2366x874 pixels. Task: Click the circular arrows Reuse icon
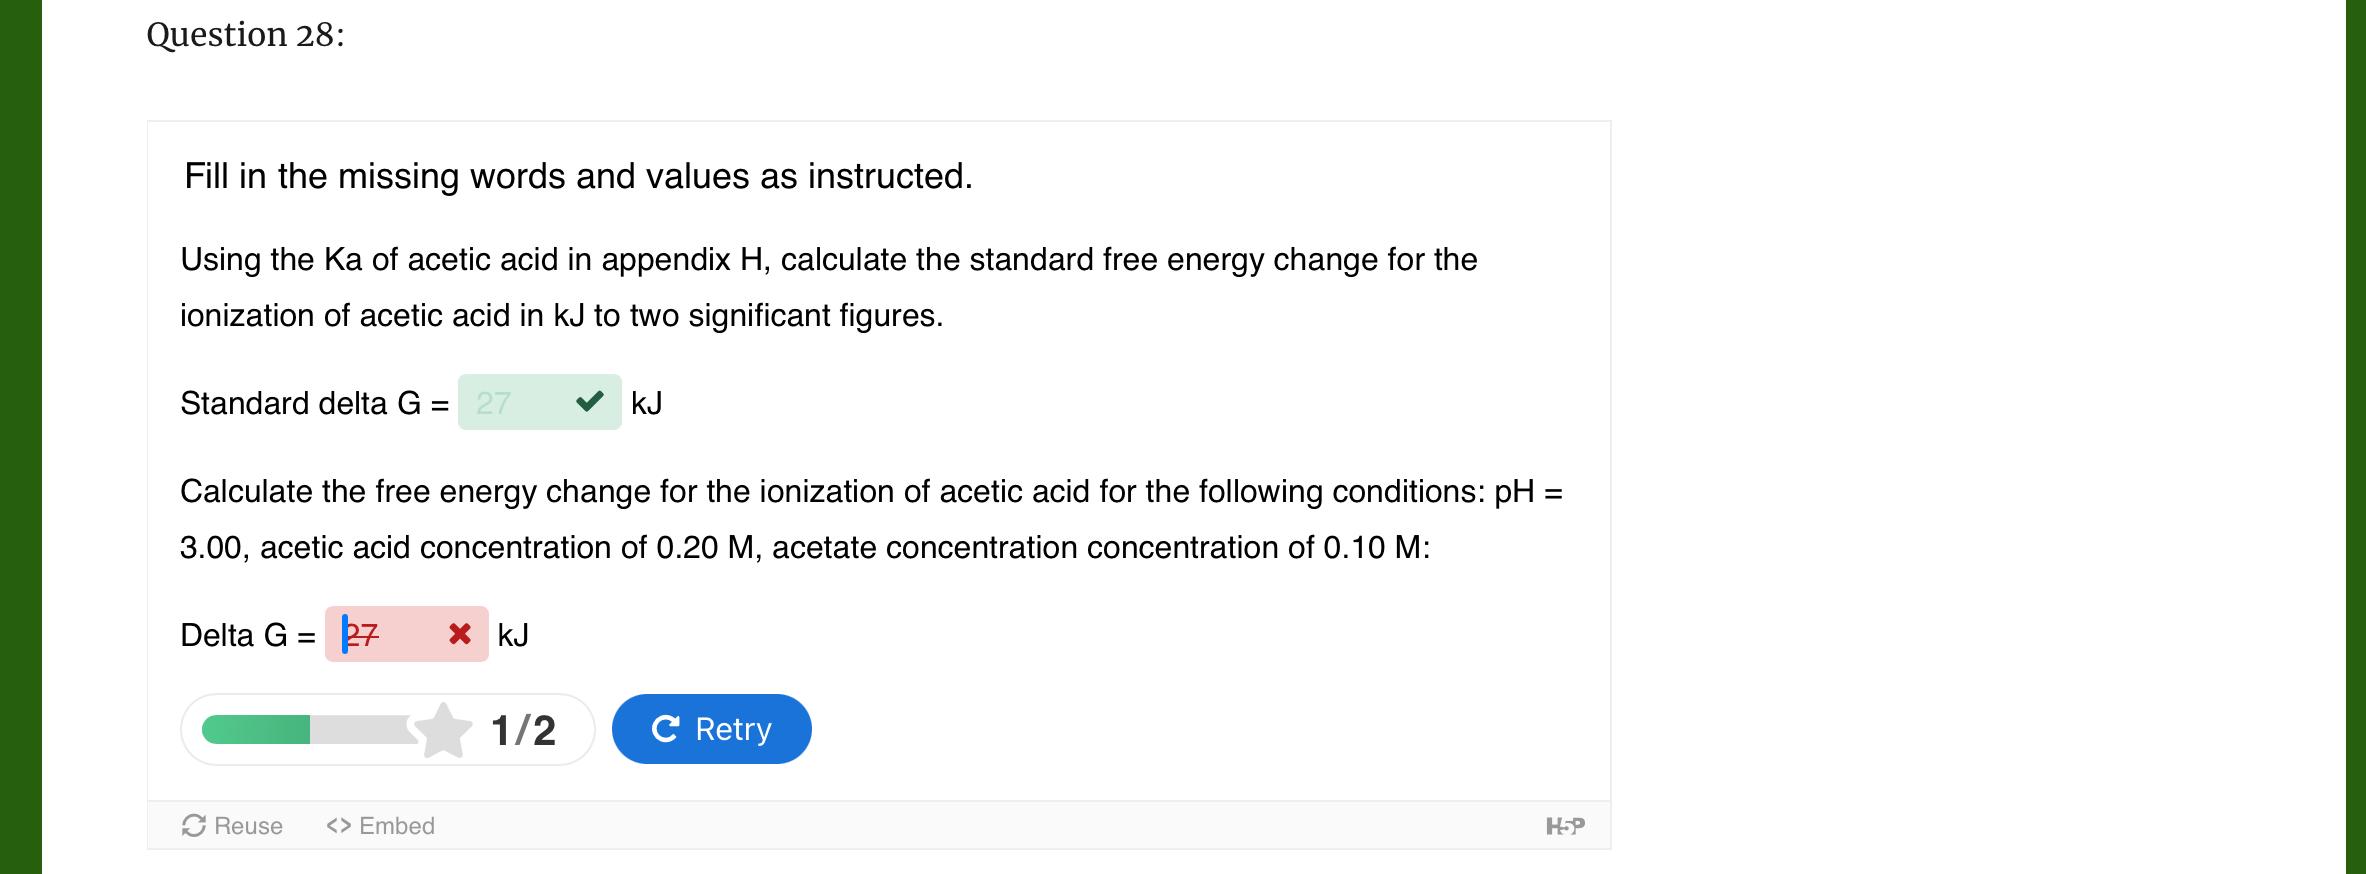pyautogui.click(x=194, y=826)
